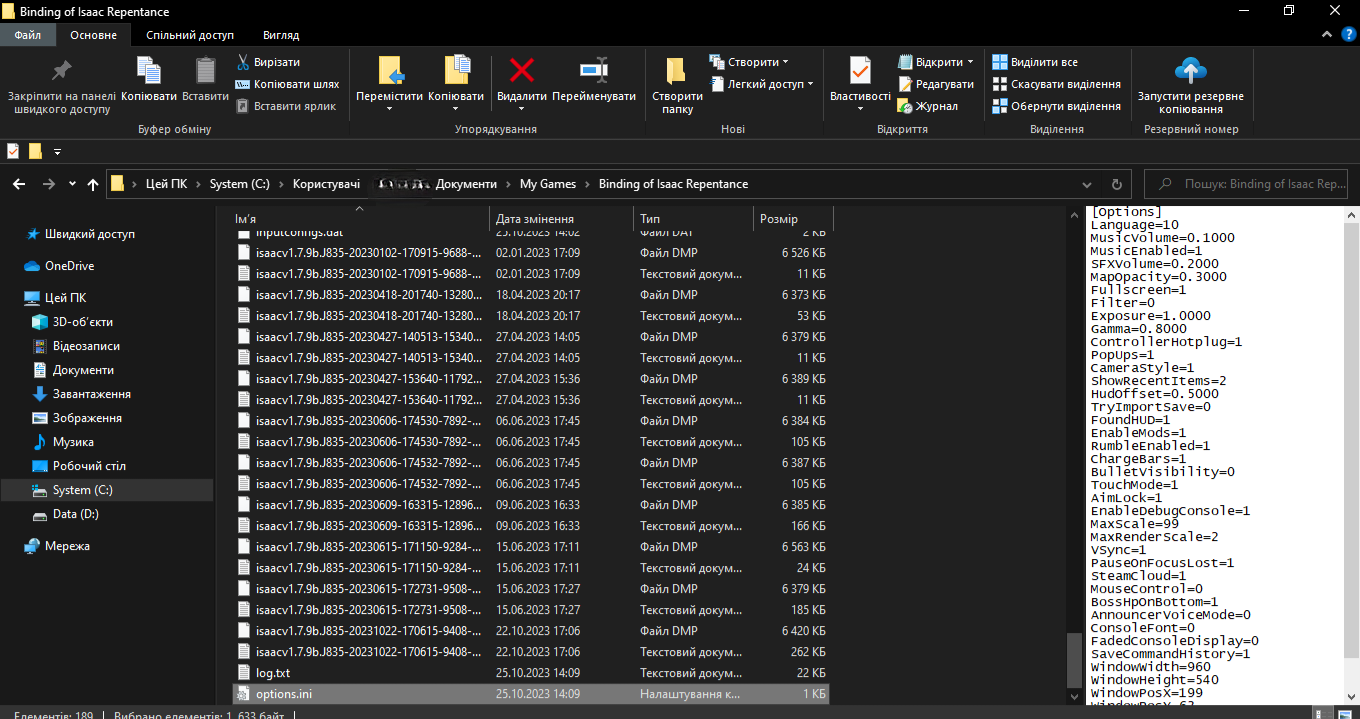The image size is (1360, 719).
Task: Open the Файл tab
Action: click(28, 35)
